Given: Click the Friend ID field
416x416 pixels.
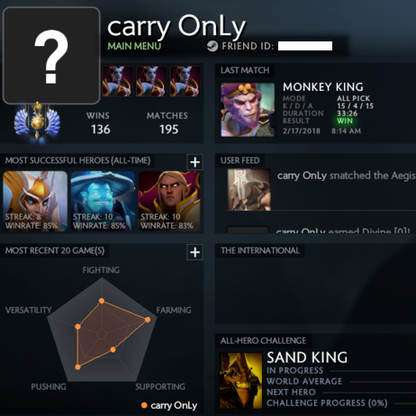Looking at the screenshot, I should (x=305, y=46).
